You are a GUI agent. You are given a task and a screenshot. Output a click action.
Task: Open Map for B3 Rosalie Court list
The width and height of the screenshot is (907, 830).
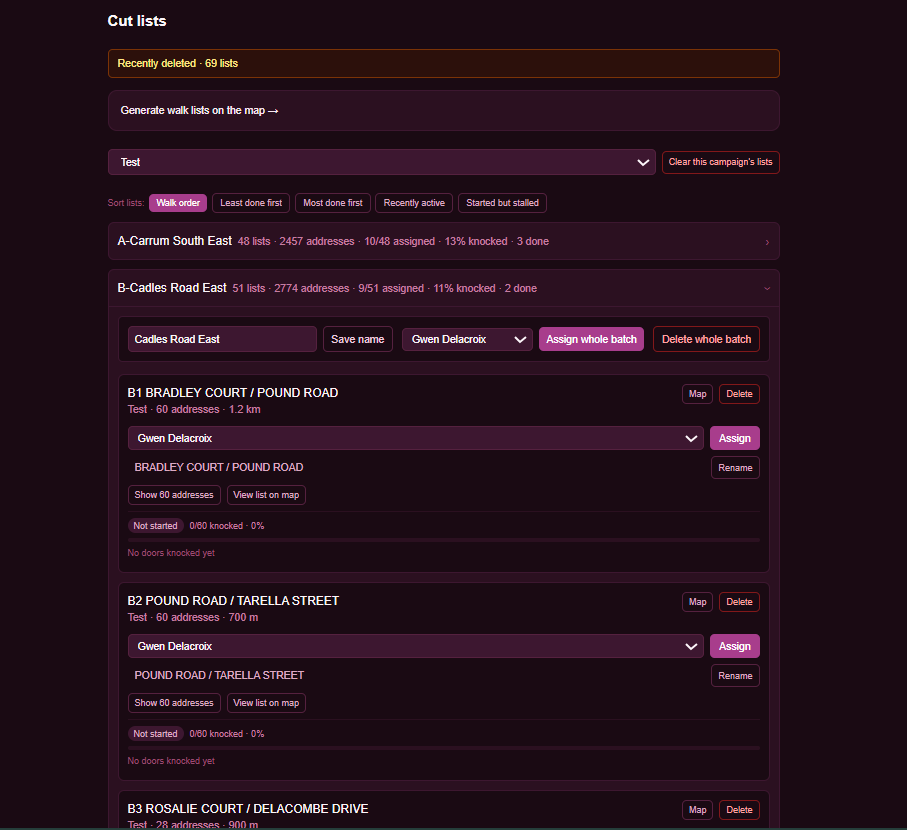coord(698,810)
